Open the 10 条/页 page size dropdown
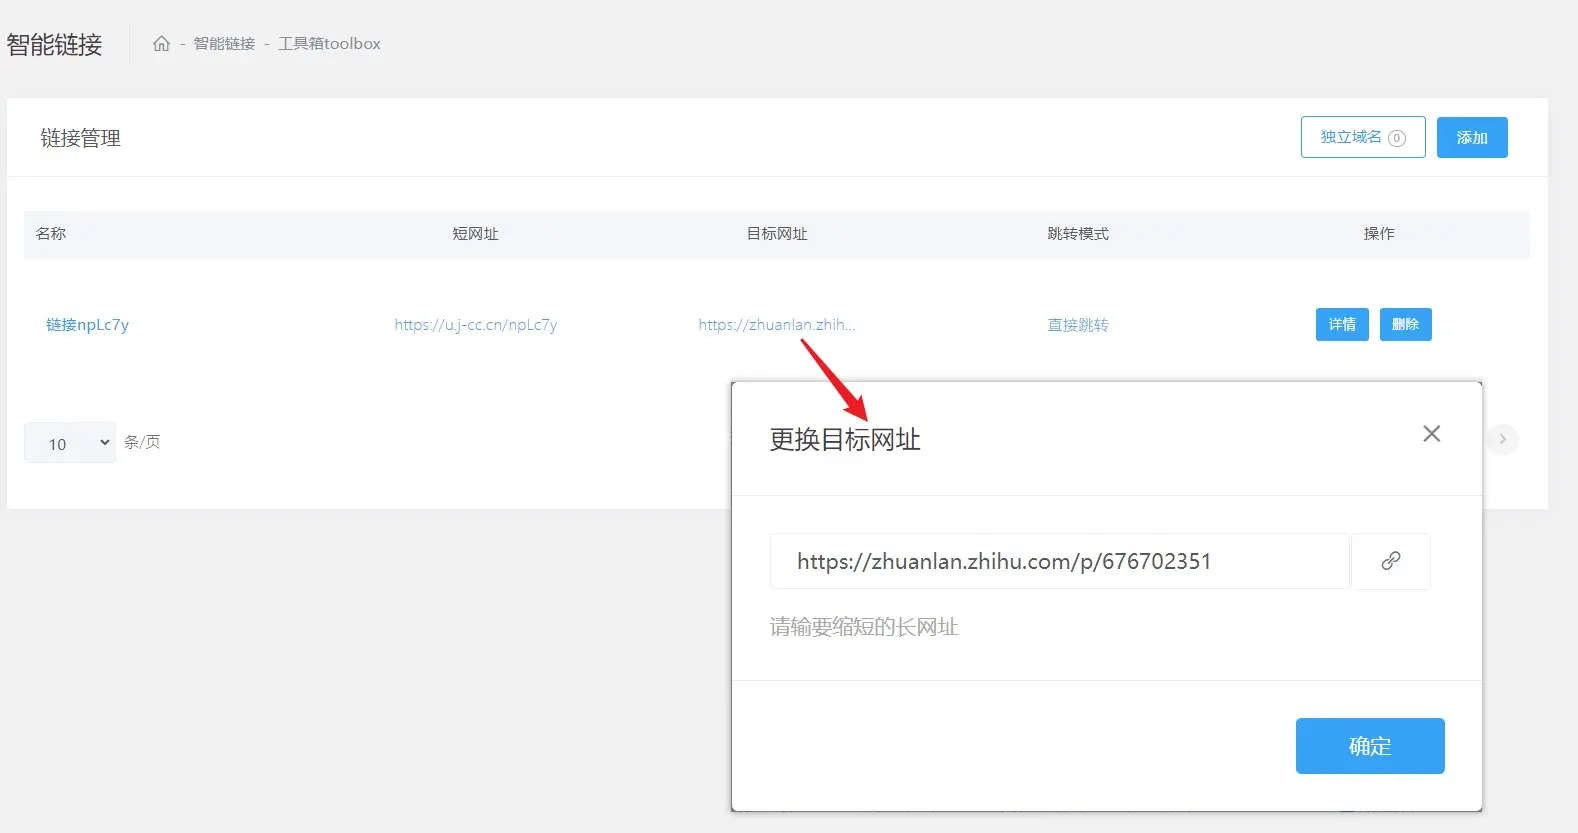This screenshot has height=833, width=1578. 70,443
